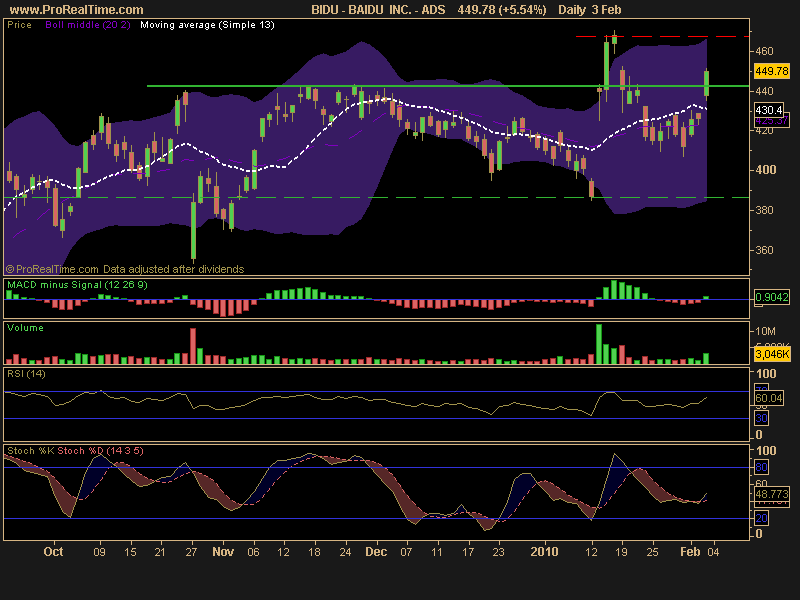Click the 12 date tick after 2010
The width and height of the screenshot is (800, 600).
(591, 552)
